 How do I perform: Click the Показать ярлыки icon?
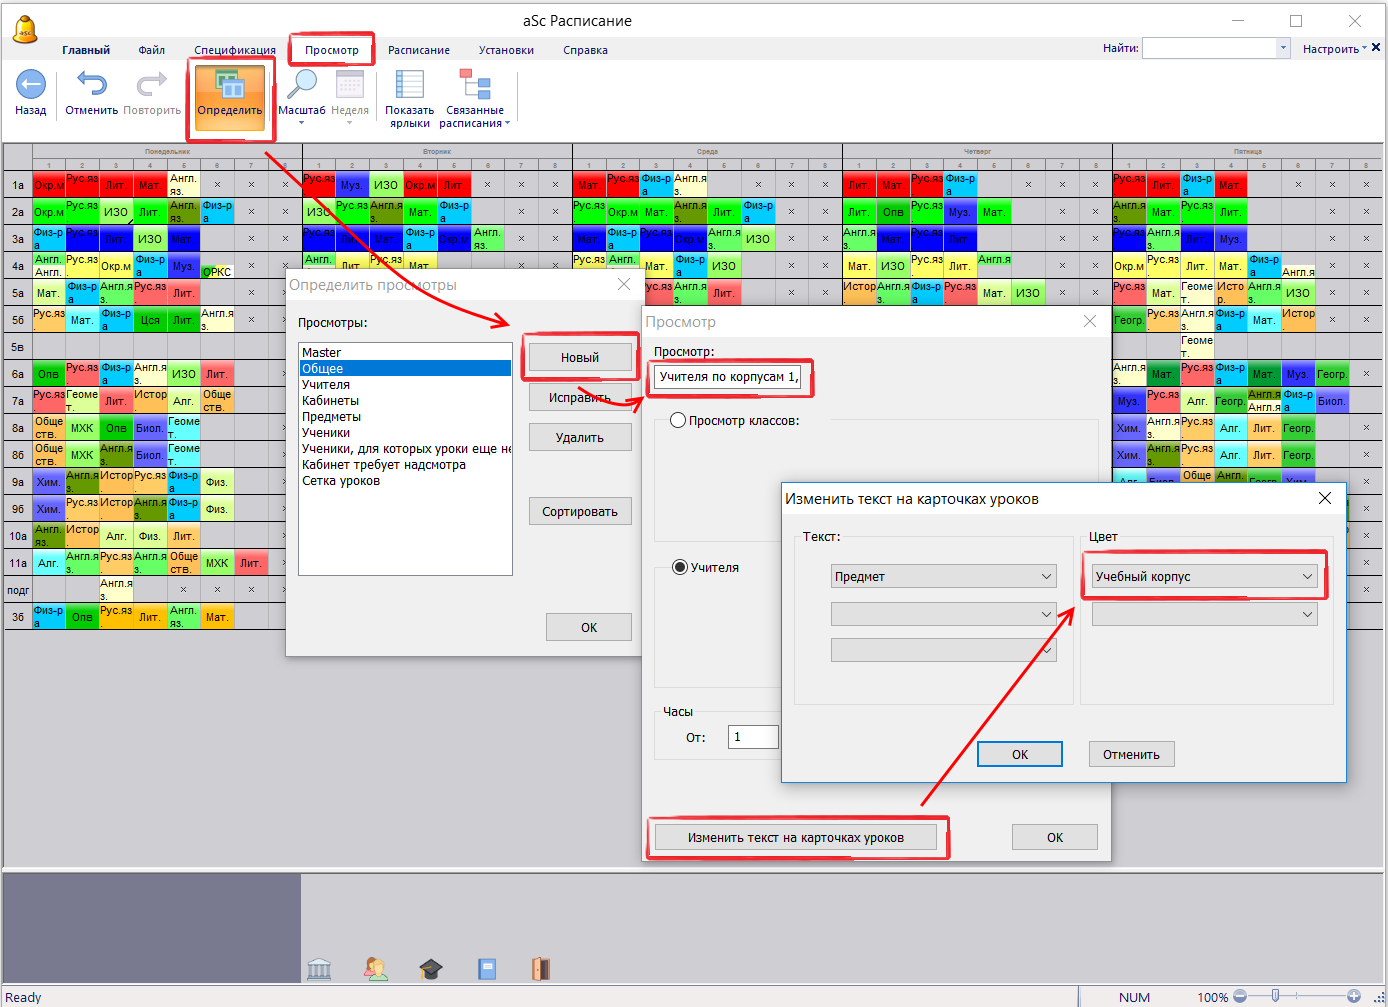click(409, 86)
